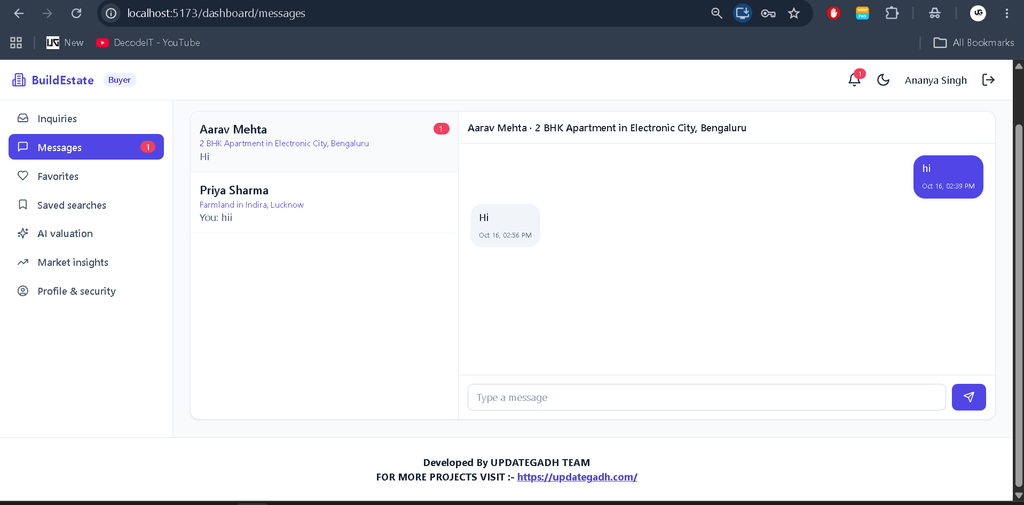
Task: Open the All Bookmarks folder
Action: click(974, 42)
